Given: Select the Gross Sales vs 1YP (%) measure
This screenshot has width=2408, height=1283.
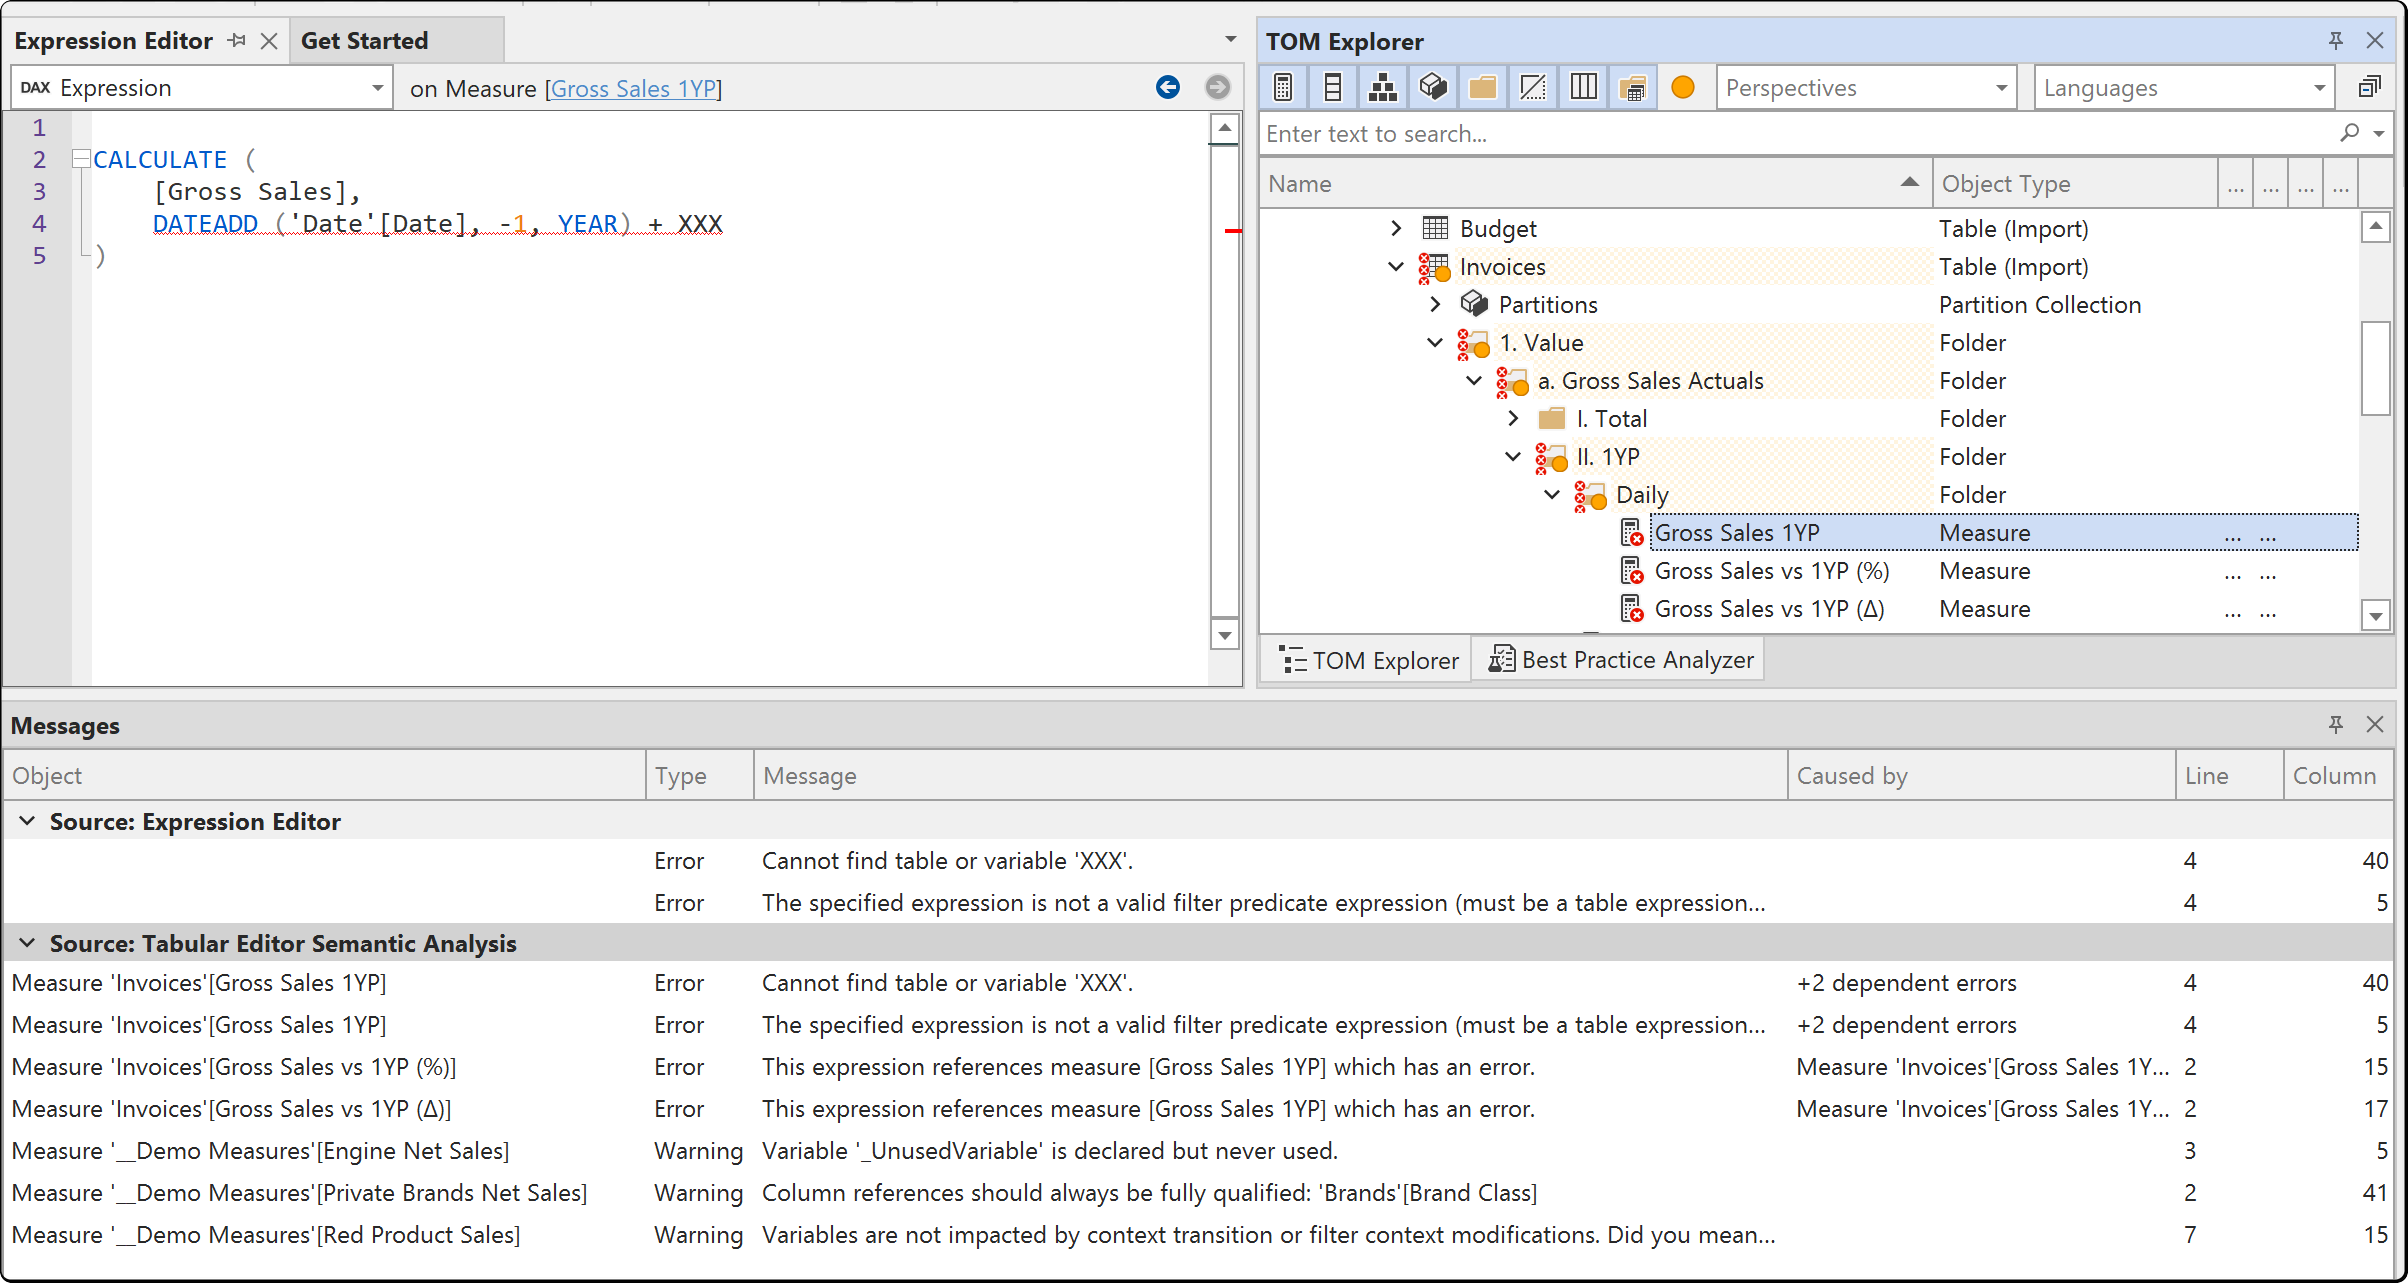Looking at the screenshot, I should pos(1771,571).
